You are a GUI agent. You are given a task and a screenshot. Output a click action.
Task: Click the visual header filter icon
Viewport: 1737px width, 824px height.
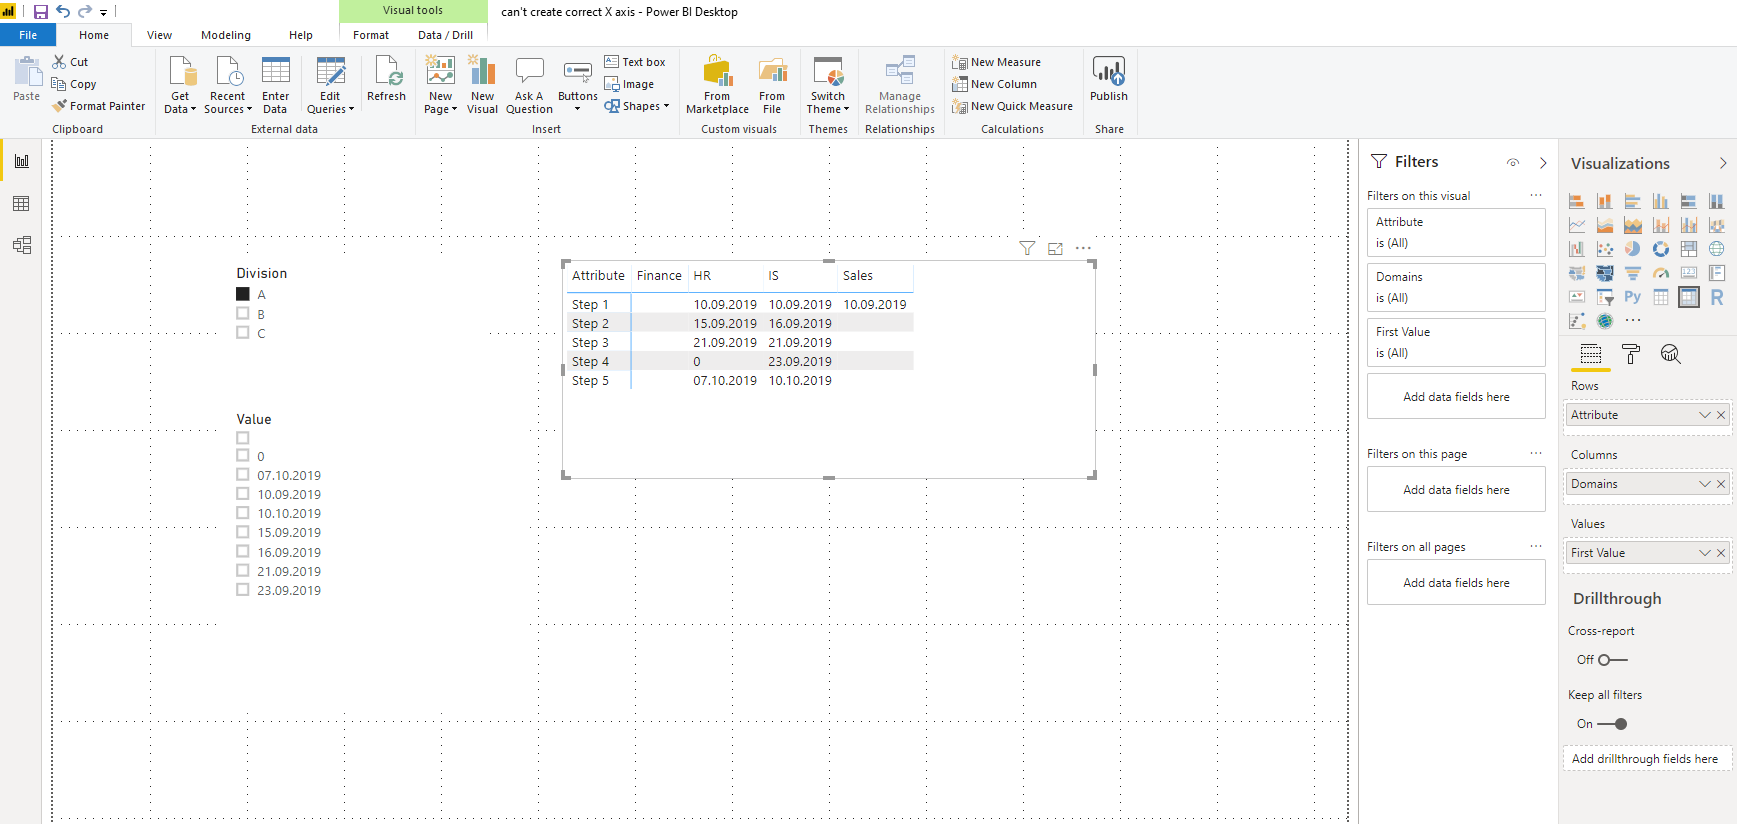coord(1027,248)
